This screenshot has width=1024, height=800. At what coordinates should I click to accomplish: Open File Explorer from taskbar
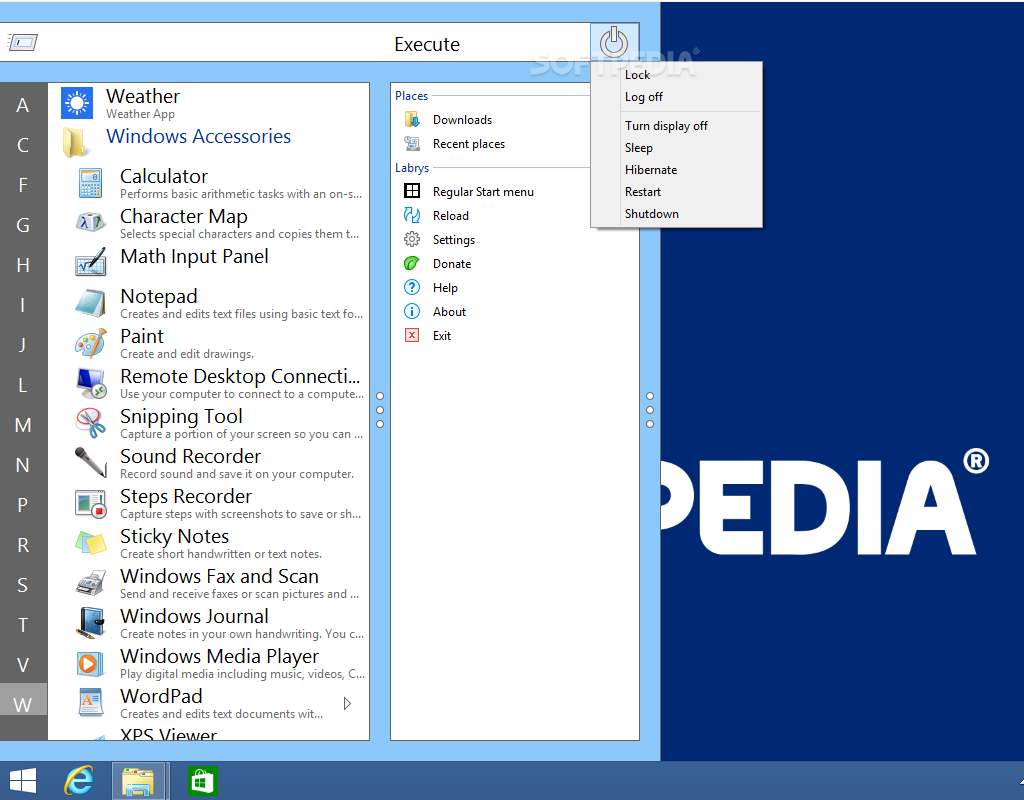point(138,781)
